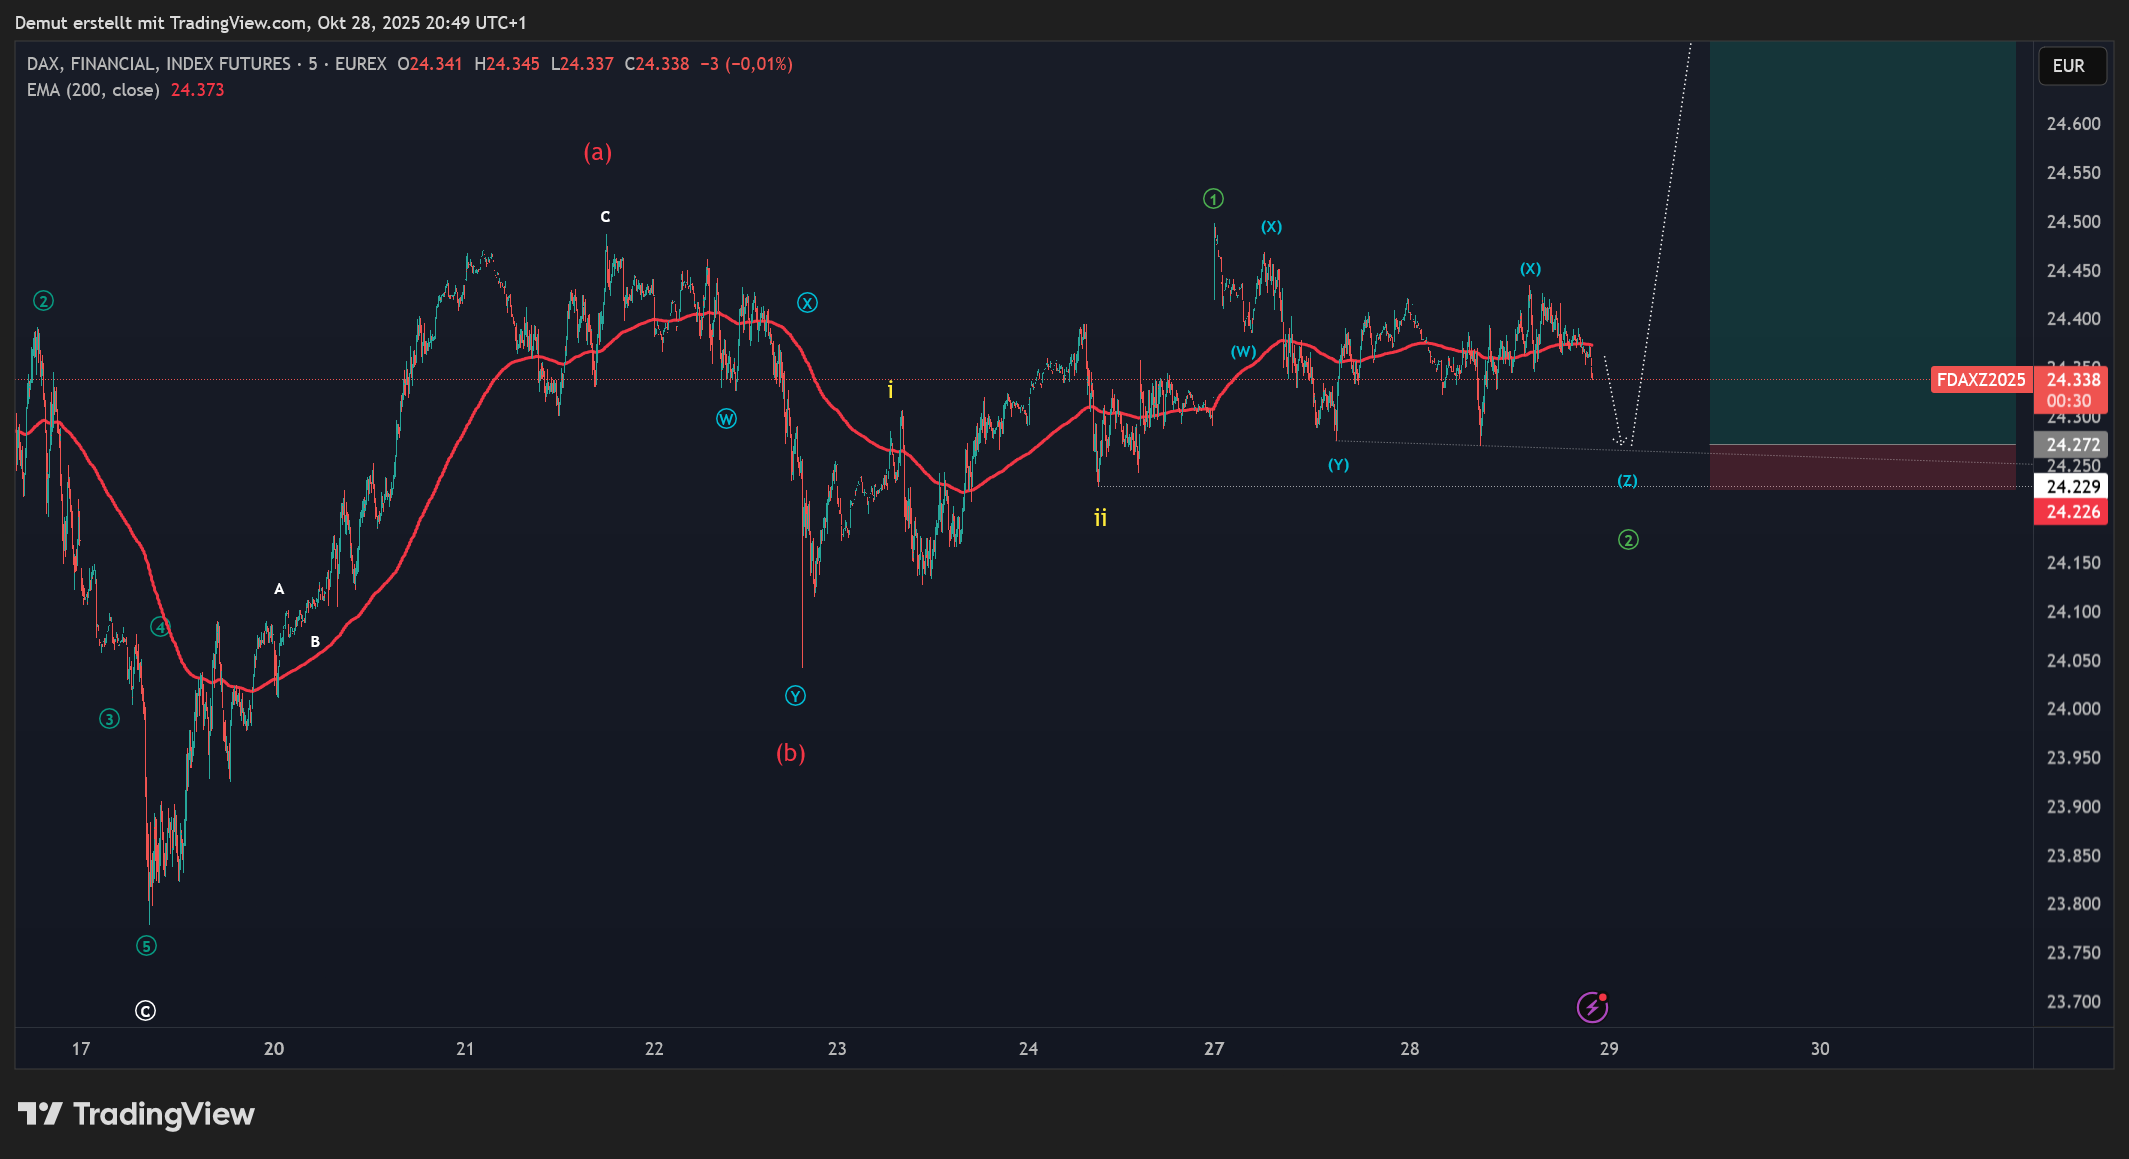Click the yellow ii wave label

point(1100,517)
